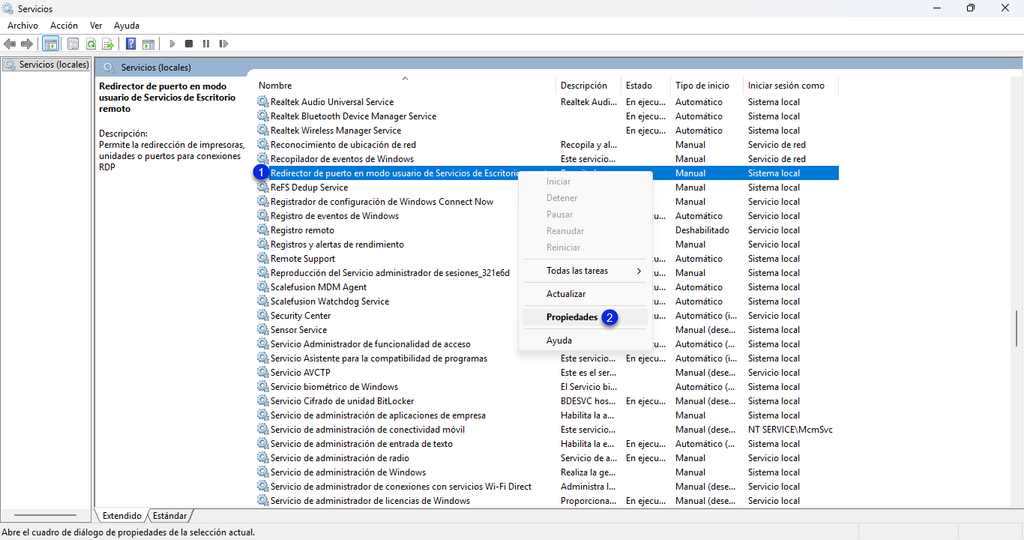The image size is (1024, 540).
Task: Click gear icon of Servicio AVCTP
Action: (x=263, y=373)
